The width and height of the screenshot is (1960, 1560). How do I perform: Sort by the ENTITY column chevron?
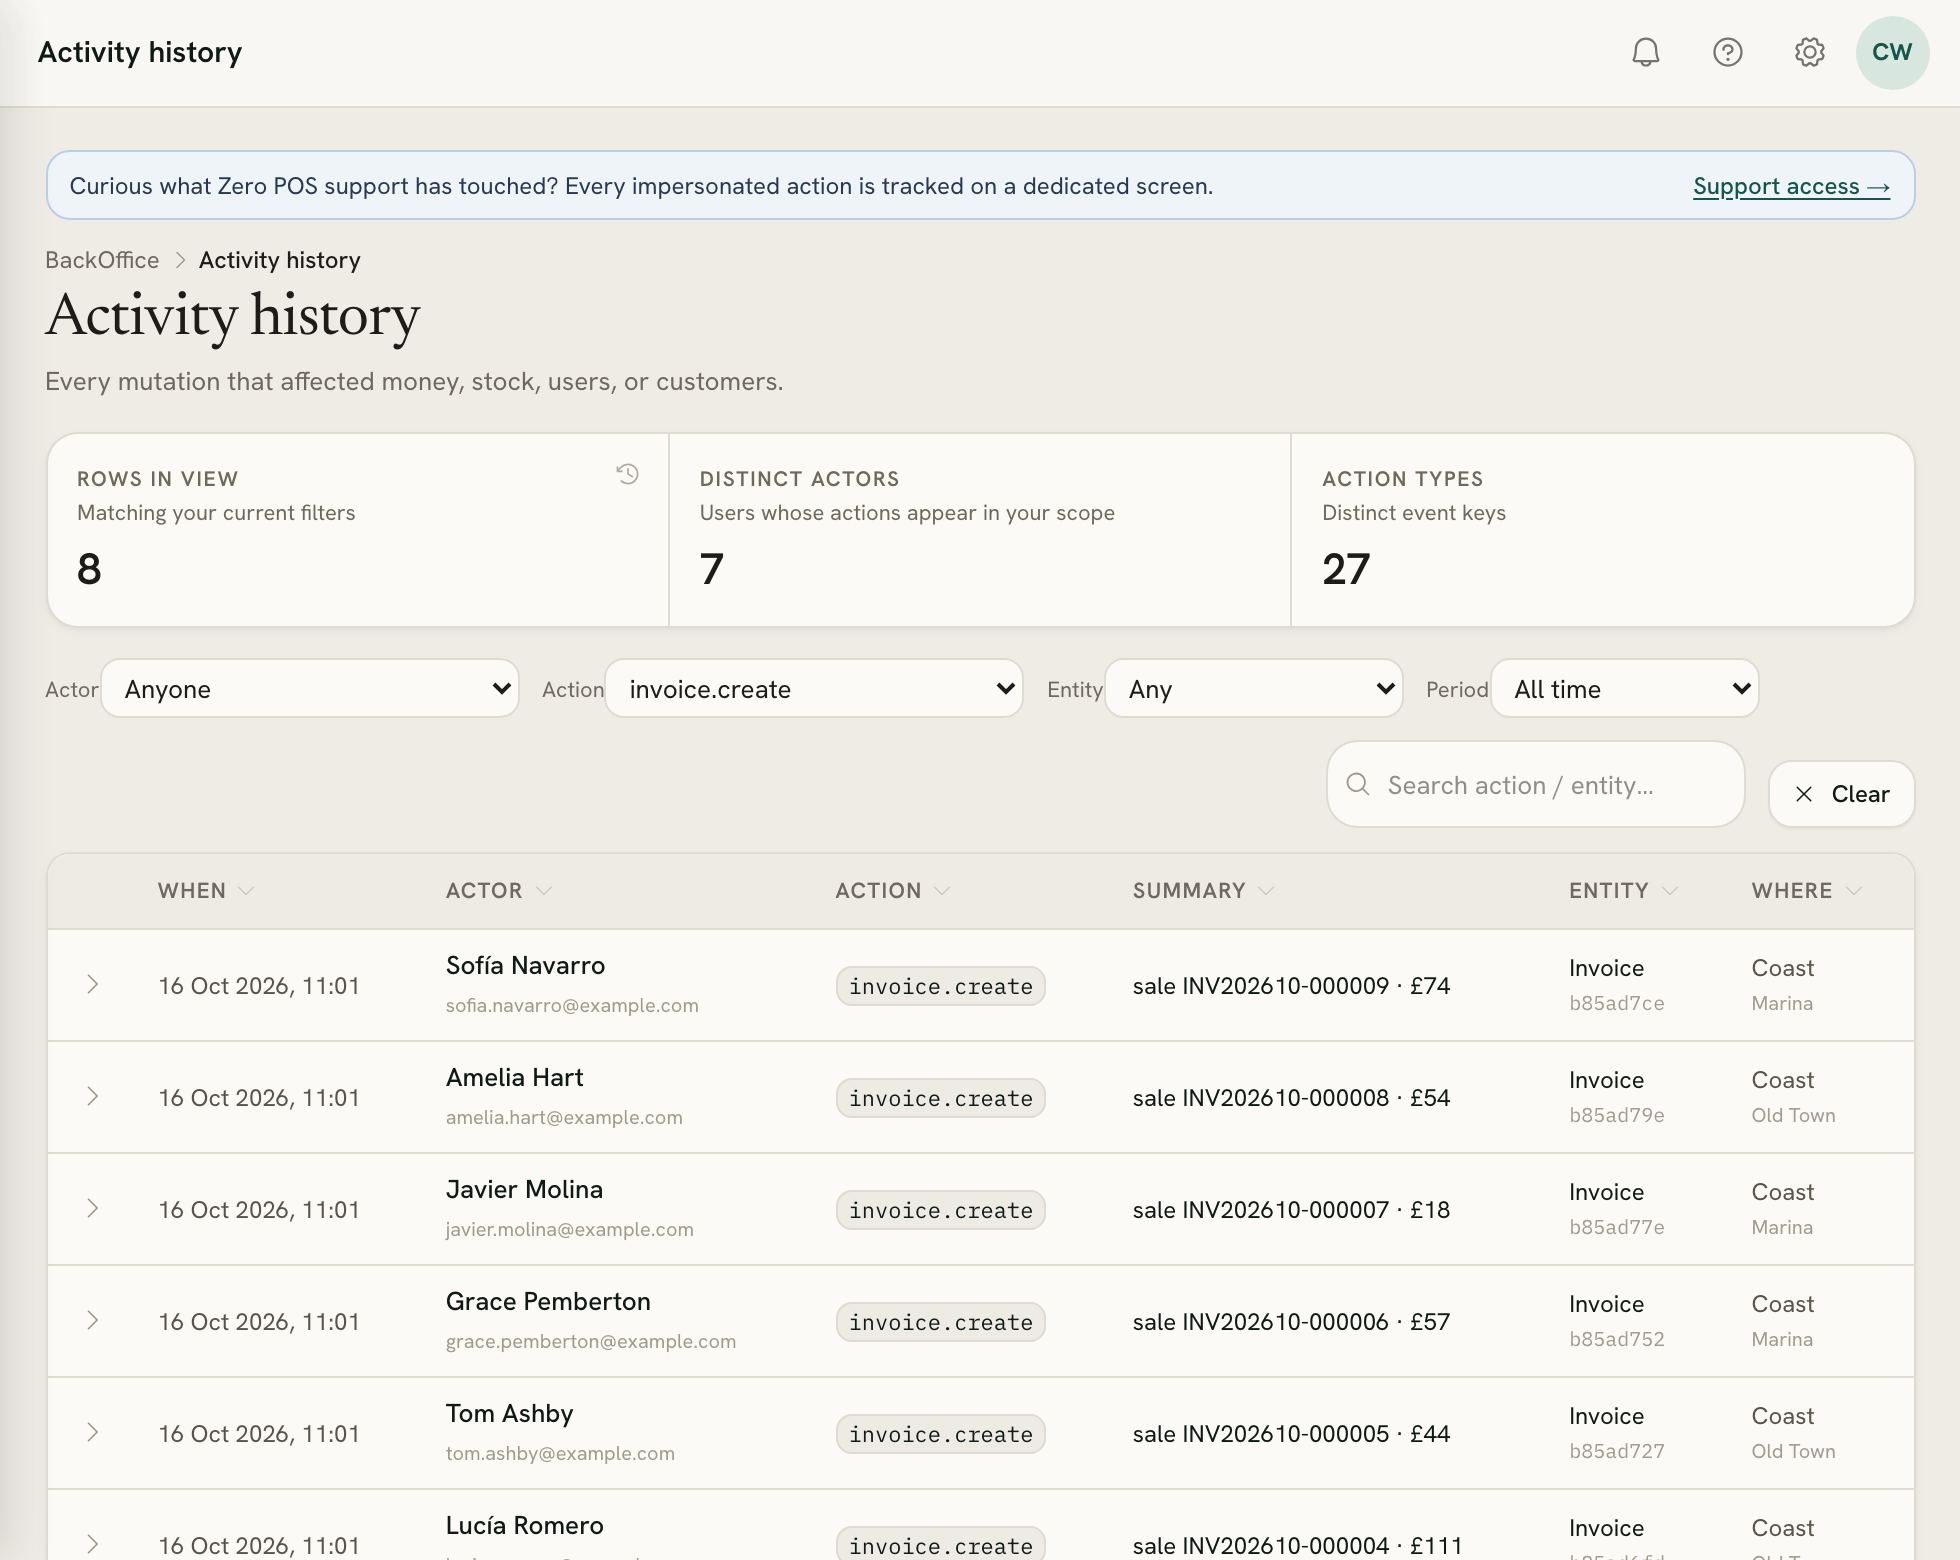pyautogui.click(x=1669, y=890)
